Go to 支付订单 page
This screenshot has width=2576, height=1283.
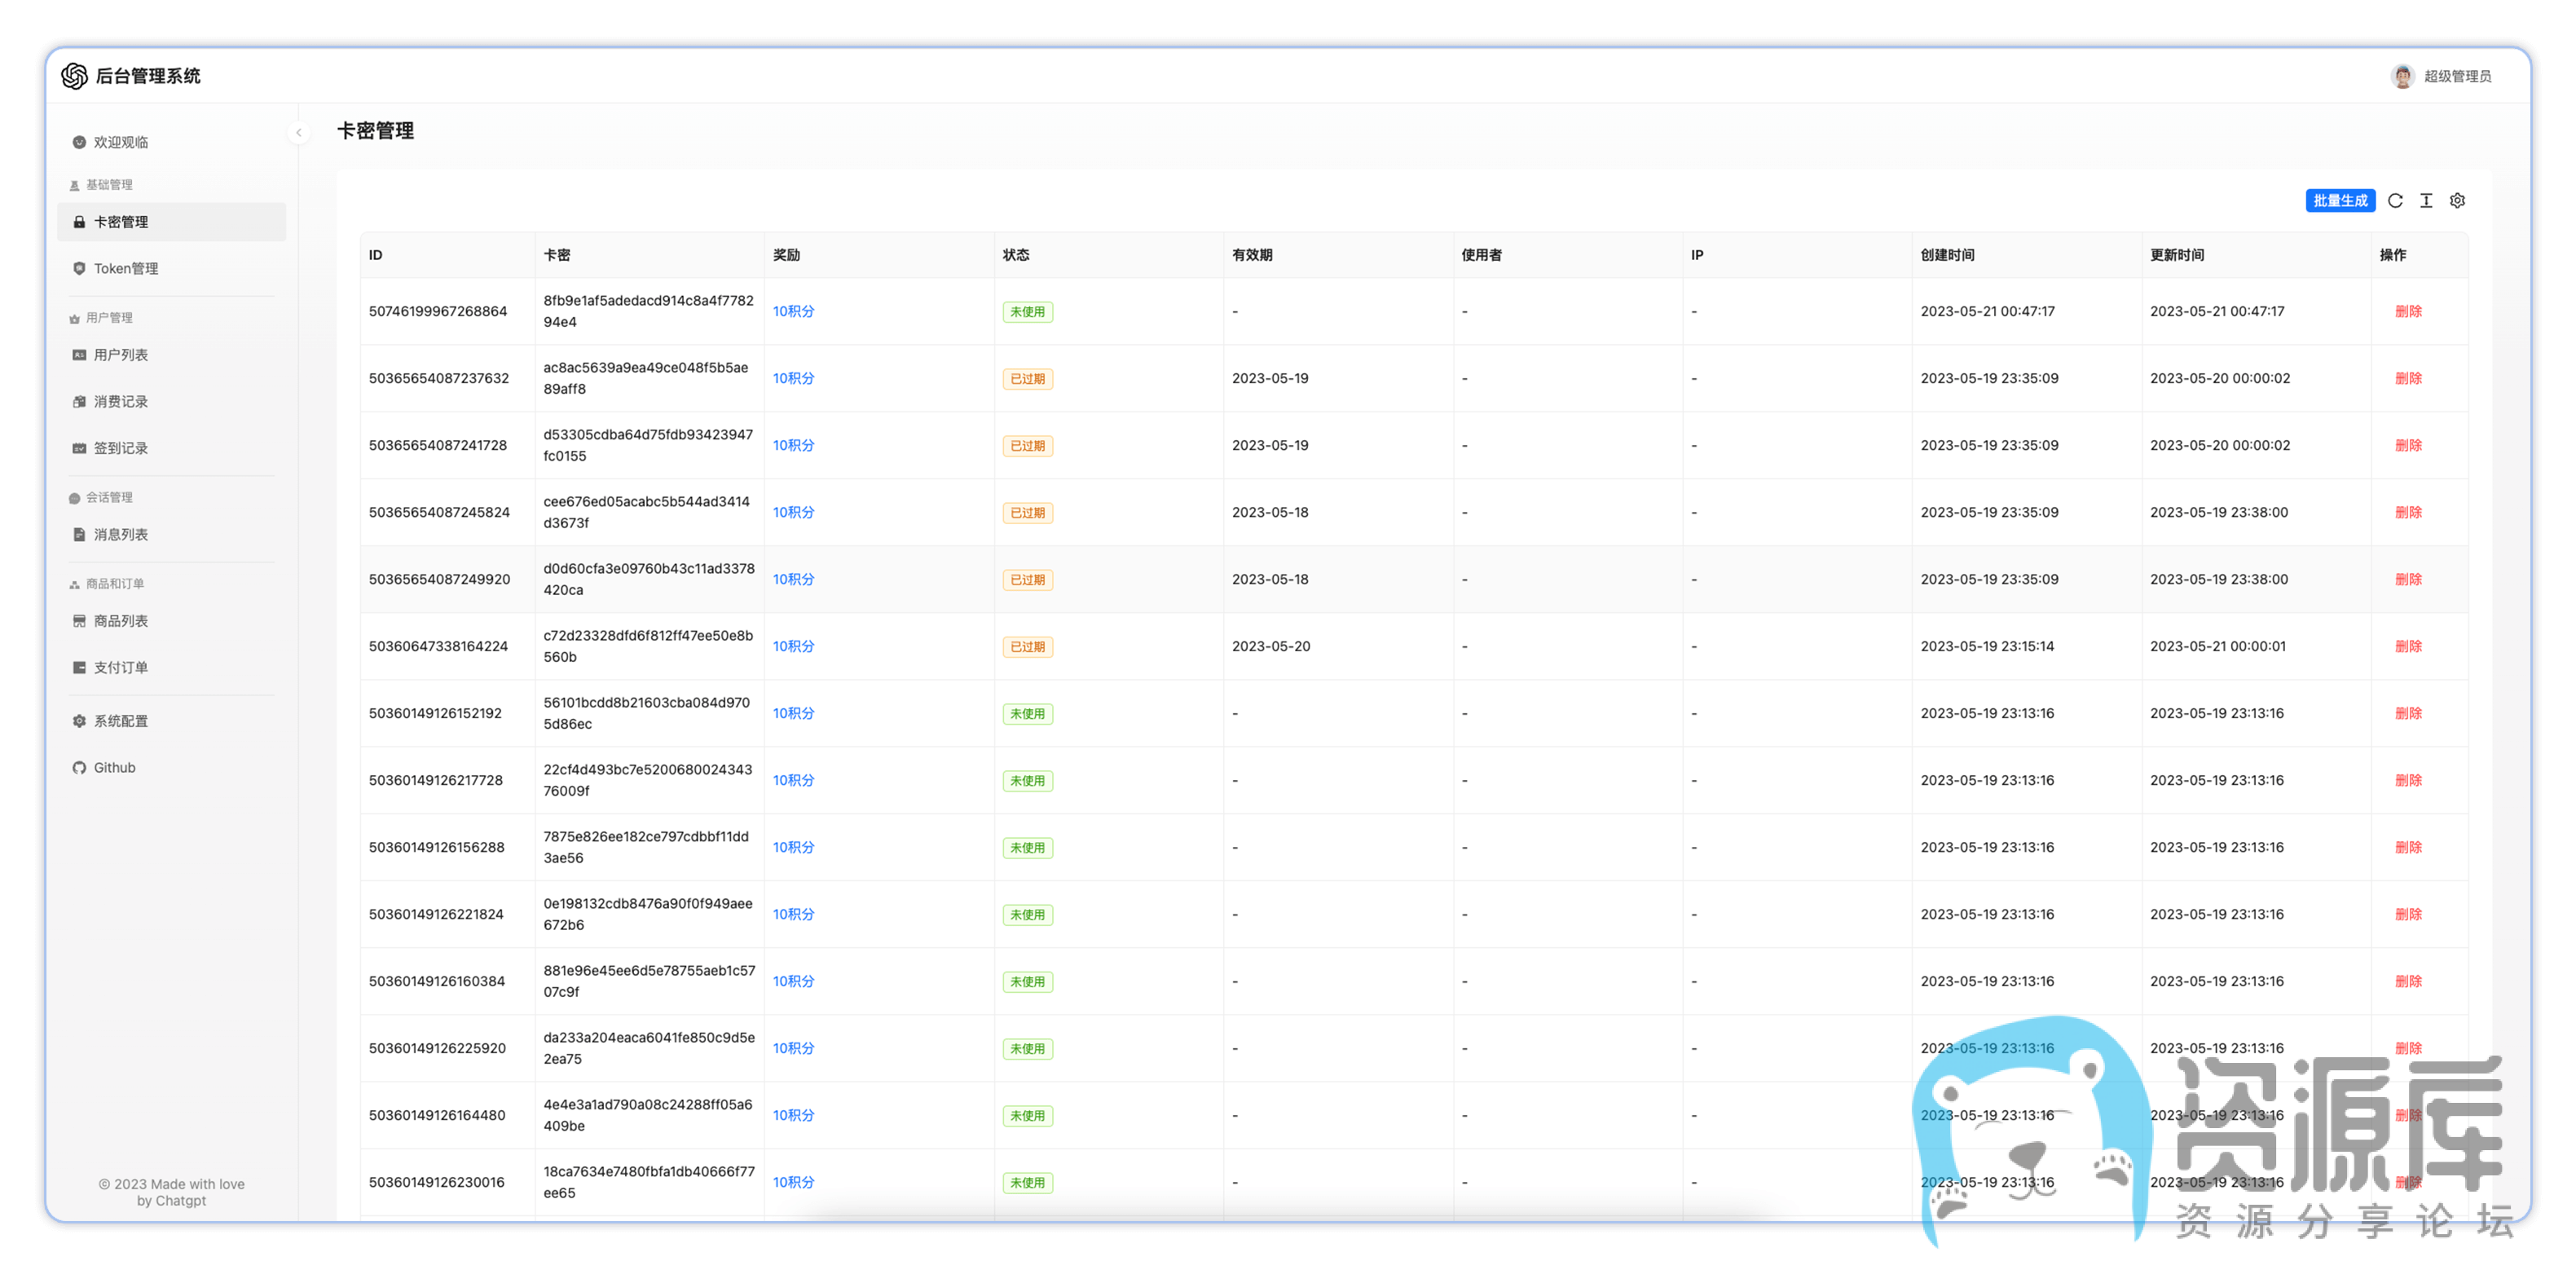(121, 667)
